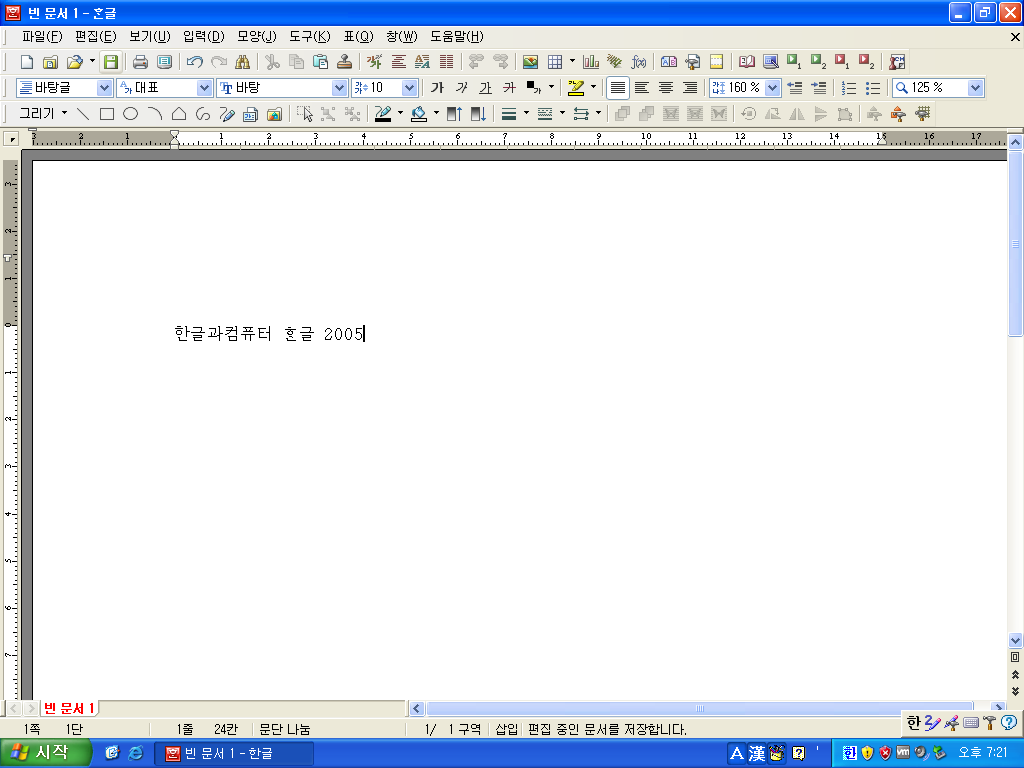Save the document with the floppy icon
This screenshot has width=1024, height=768.
(111, 62)
